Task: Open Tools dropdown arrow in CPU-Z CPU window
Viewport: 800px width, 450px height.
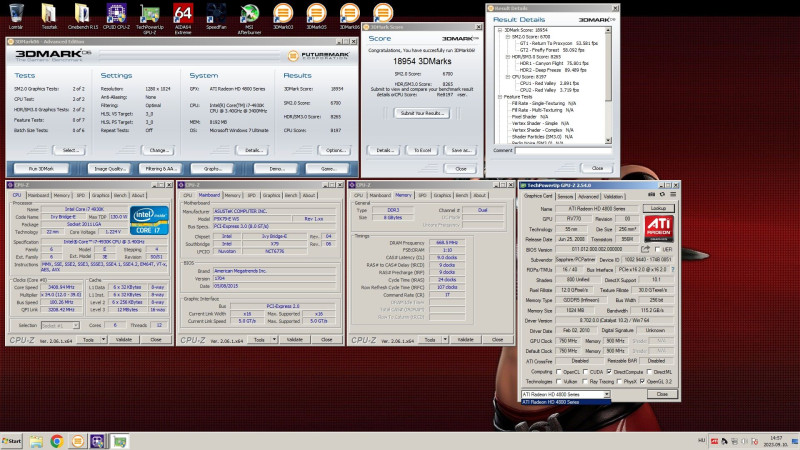Action: (104, 339)
